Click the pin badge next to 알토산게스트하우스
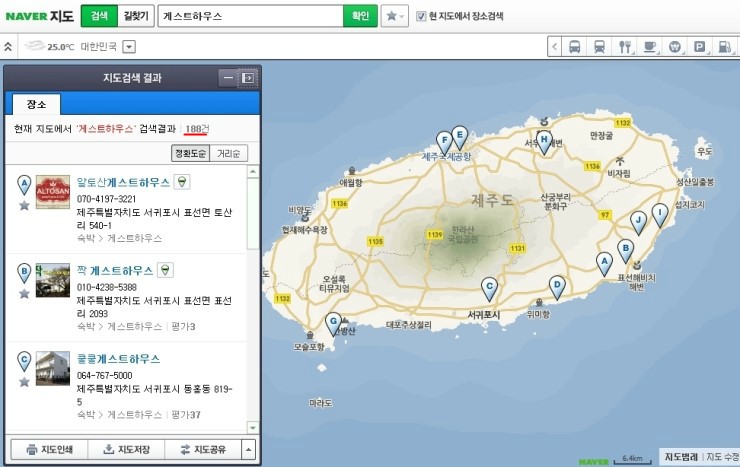The height and width of the screenshot is (467, 740). coord(182,182)
